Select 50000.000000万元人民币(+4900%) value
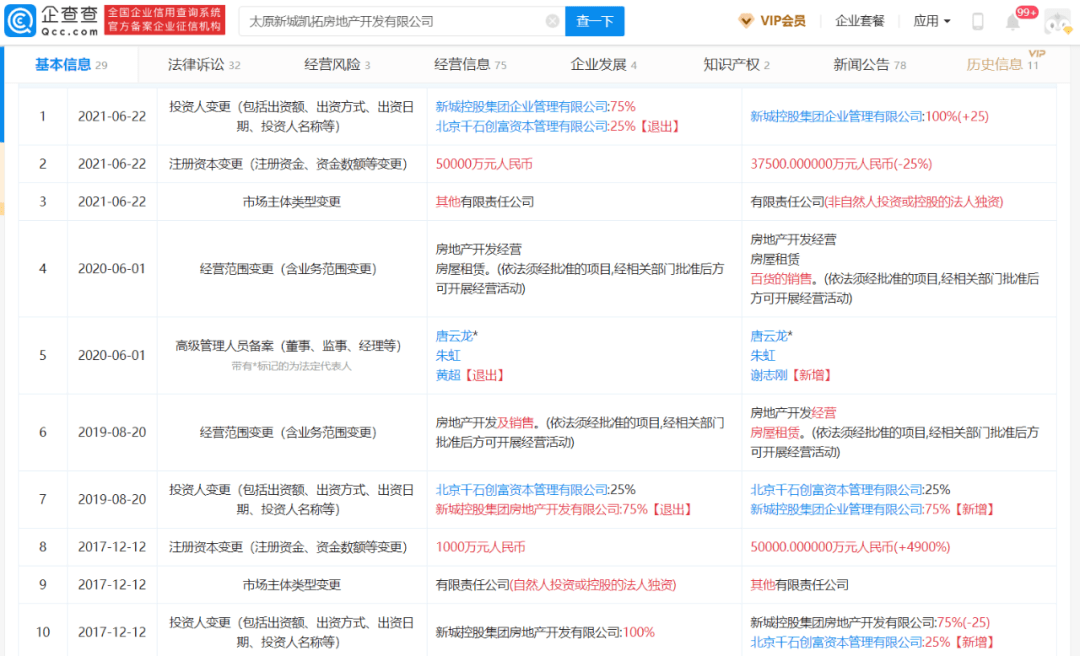Viewport: 1080px width, 656px height. 850,547
